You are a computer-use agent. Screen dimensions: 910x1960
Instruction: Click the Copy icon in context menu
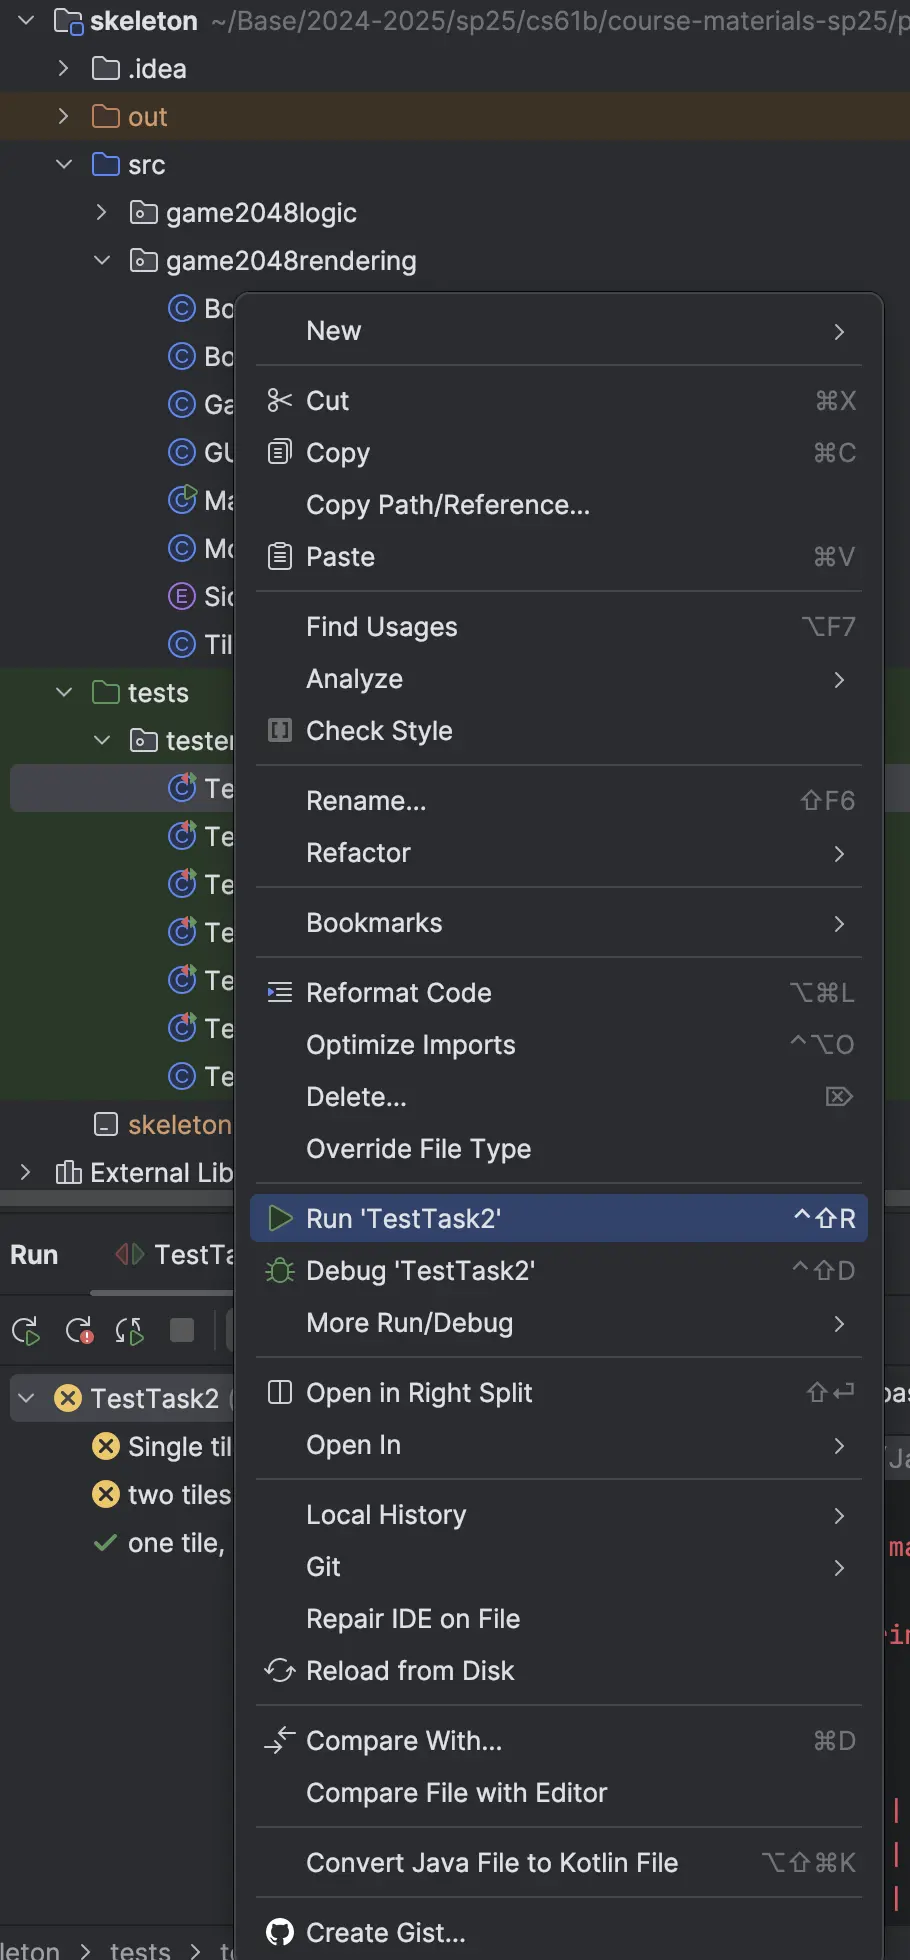click(x=280, y=452)
